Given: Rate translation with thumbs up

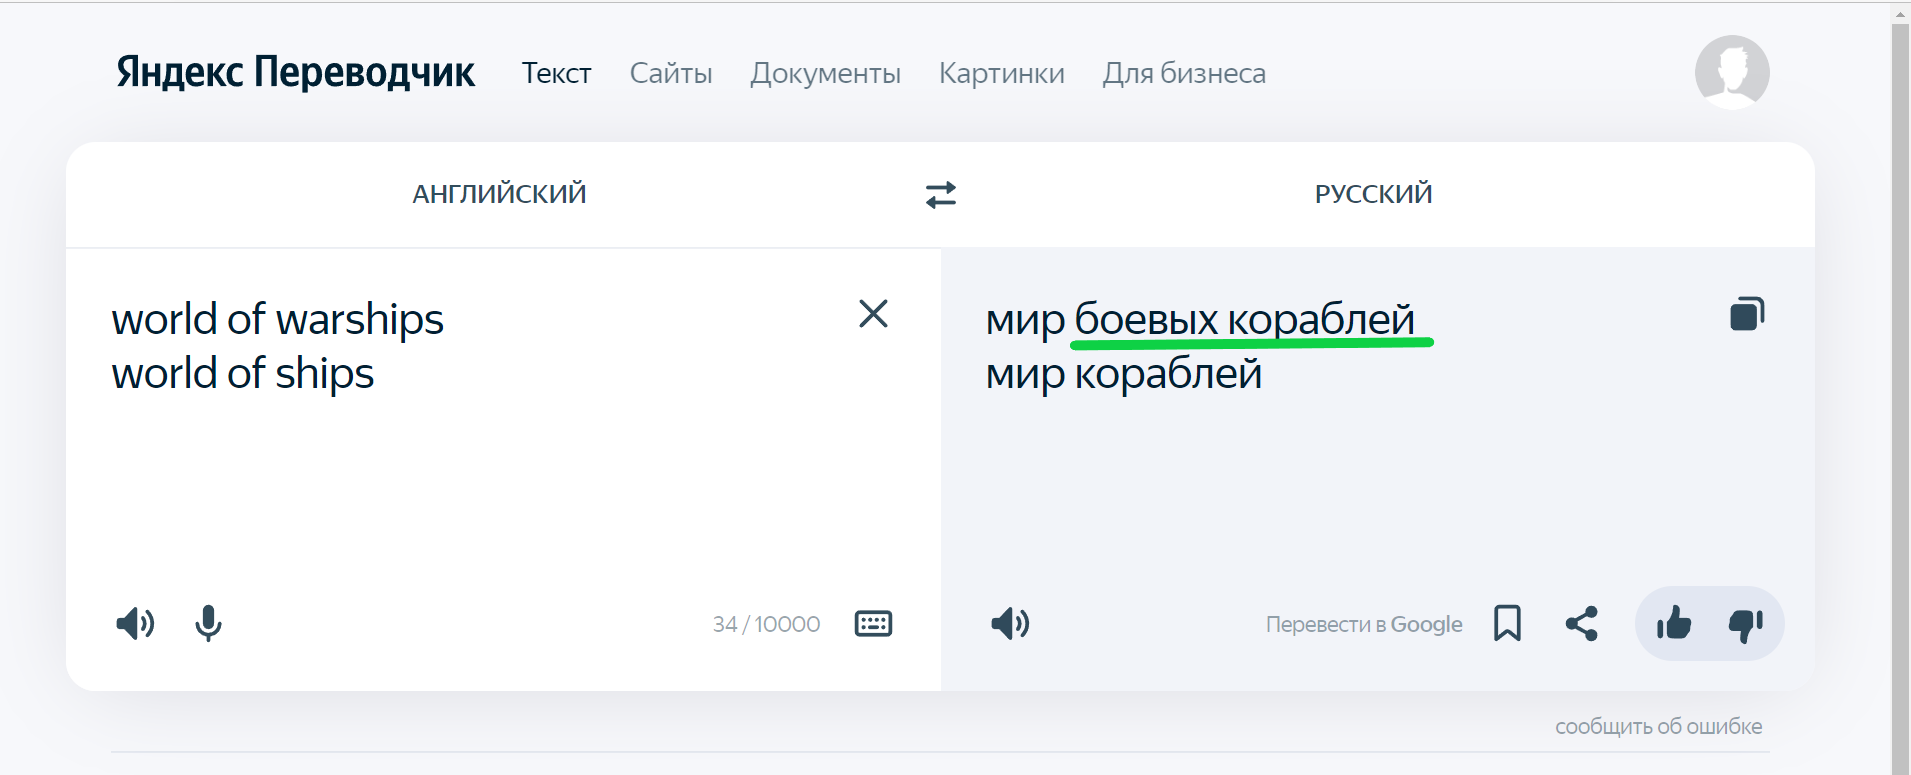Looking at the screenshot, I should click(1673, 624).
